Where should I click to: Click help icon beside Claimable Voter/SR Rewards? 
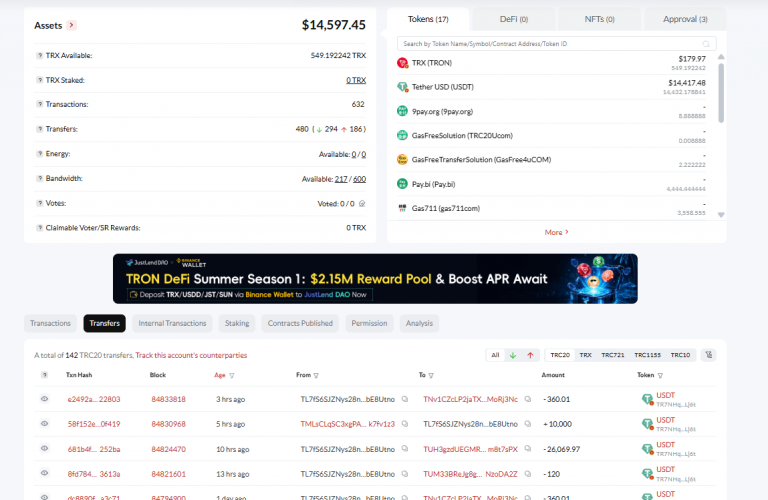[x=40, y=228]
